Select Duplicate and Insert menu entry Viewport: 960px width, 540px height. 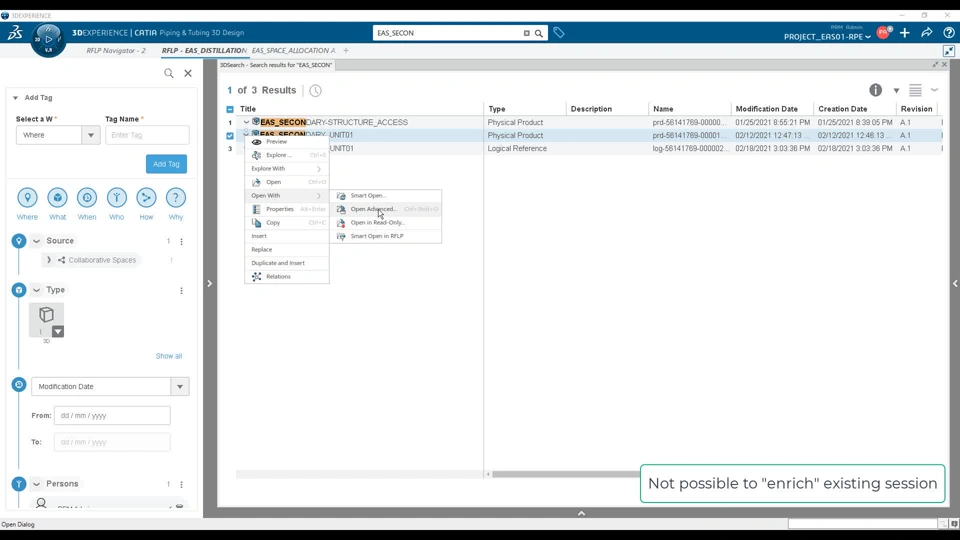point(287,263)
